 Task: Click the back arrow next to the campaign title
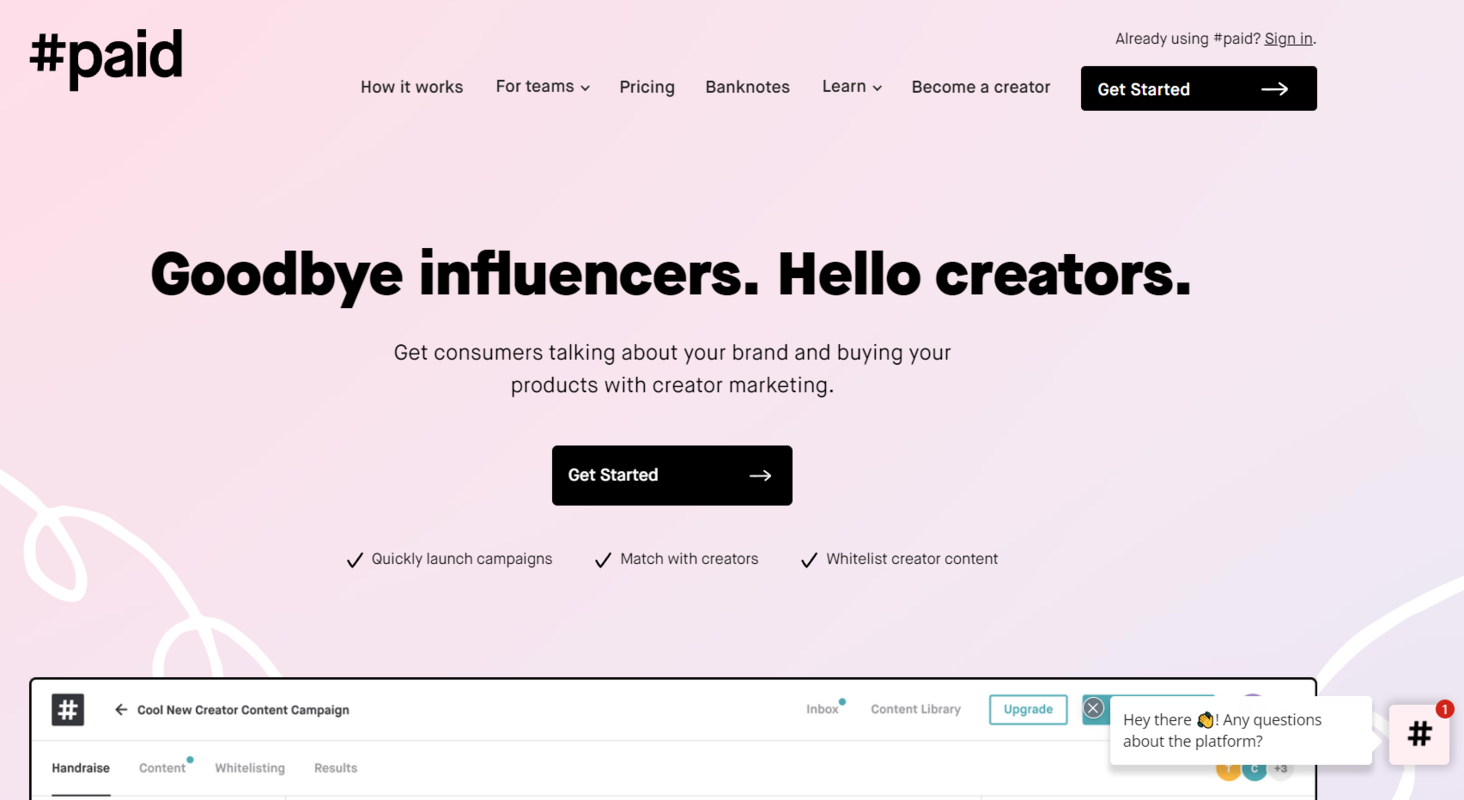point(120,709)
